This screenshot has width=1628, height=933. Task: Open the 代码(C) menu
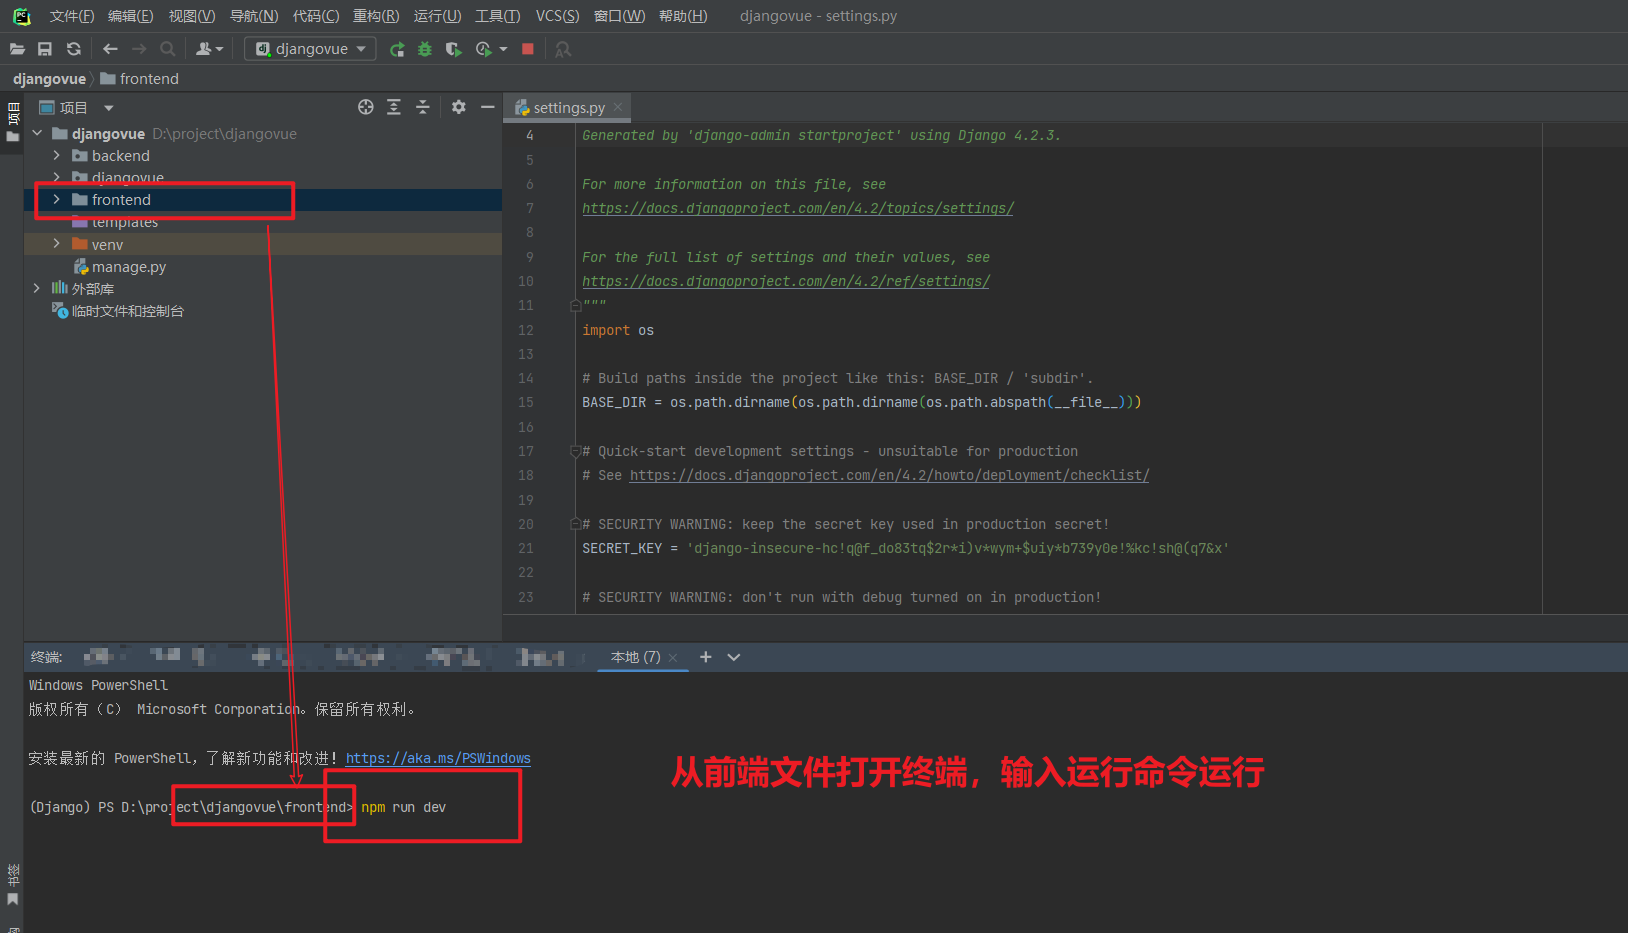tap(316, 16)
